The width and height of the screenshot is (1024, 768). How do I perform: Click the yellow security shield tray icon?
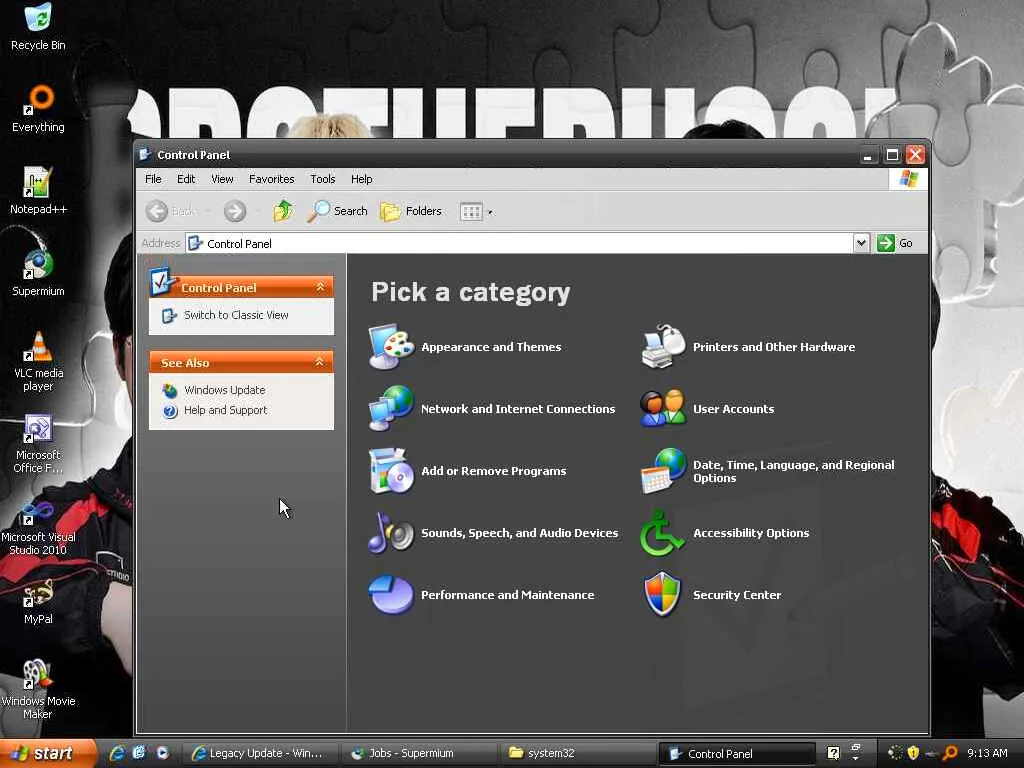click(x=913, y=753)
